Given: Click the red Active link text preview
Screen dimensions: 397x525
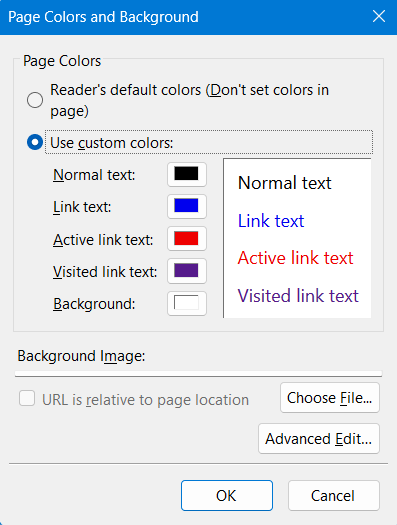Looking at the screenshot, I should pos(295,258).
